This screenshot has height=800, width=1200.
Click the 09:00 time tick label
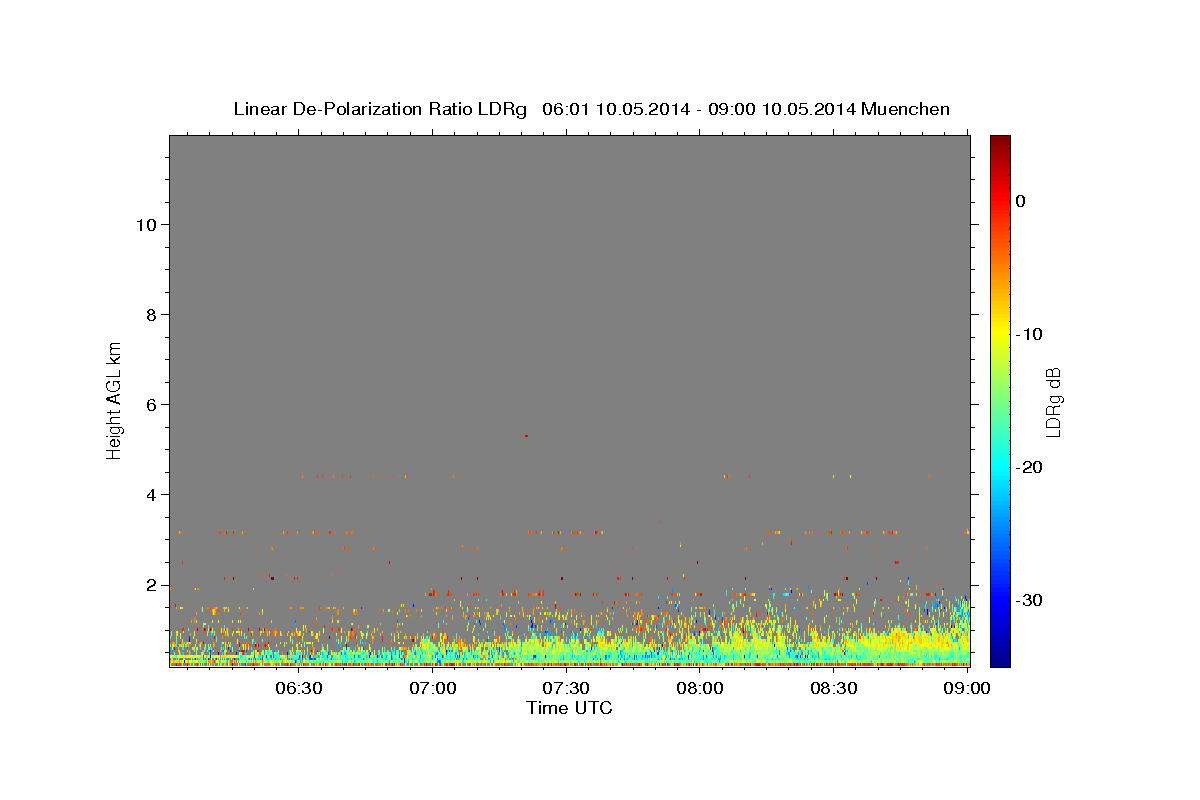coord(967,688)
